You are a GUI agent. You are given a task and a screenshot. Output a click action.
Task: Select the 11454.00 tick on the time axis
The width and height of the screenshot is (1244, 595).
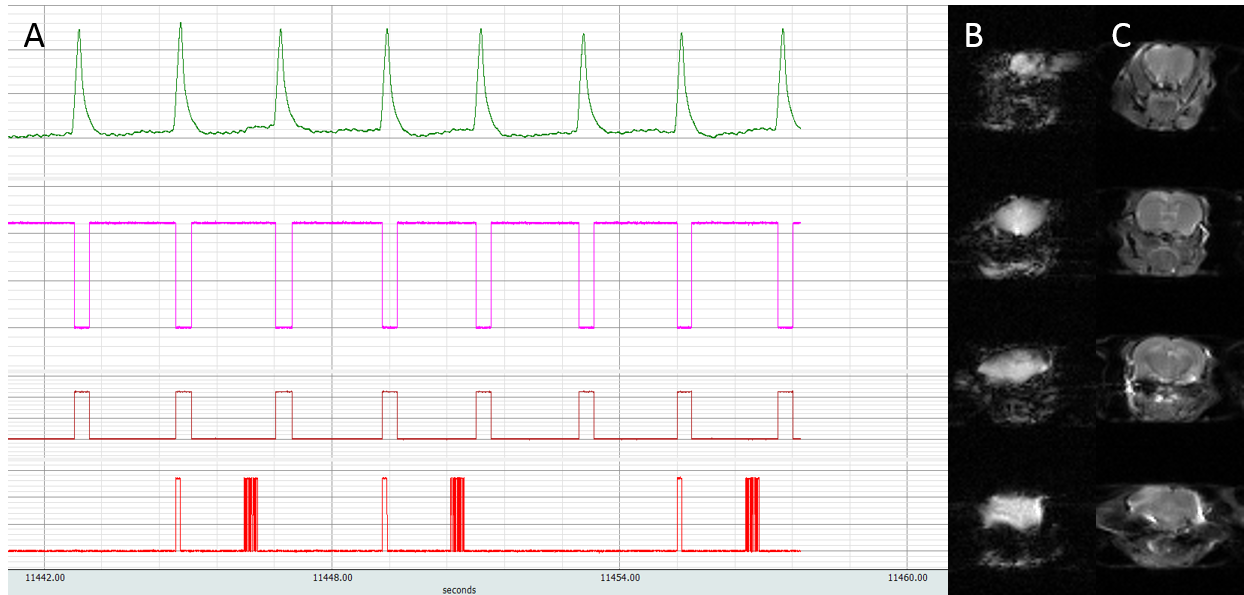point(619,578)
